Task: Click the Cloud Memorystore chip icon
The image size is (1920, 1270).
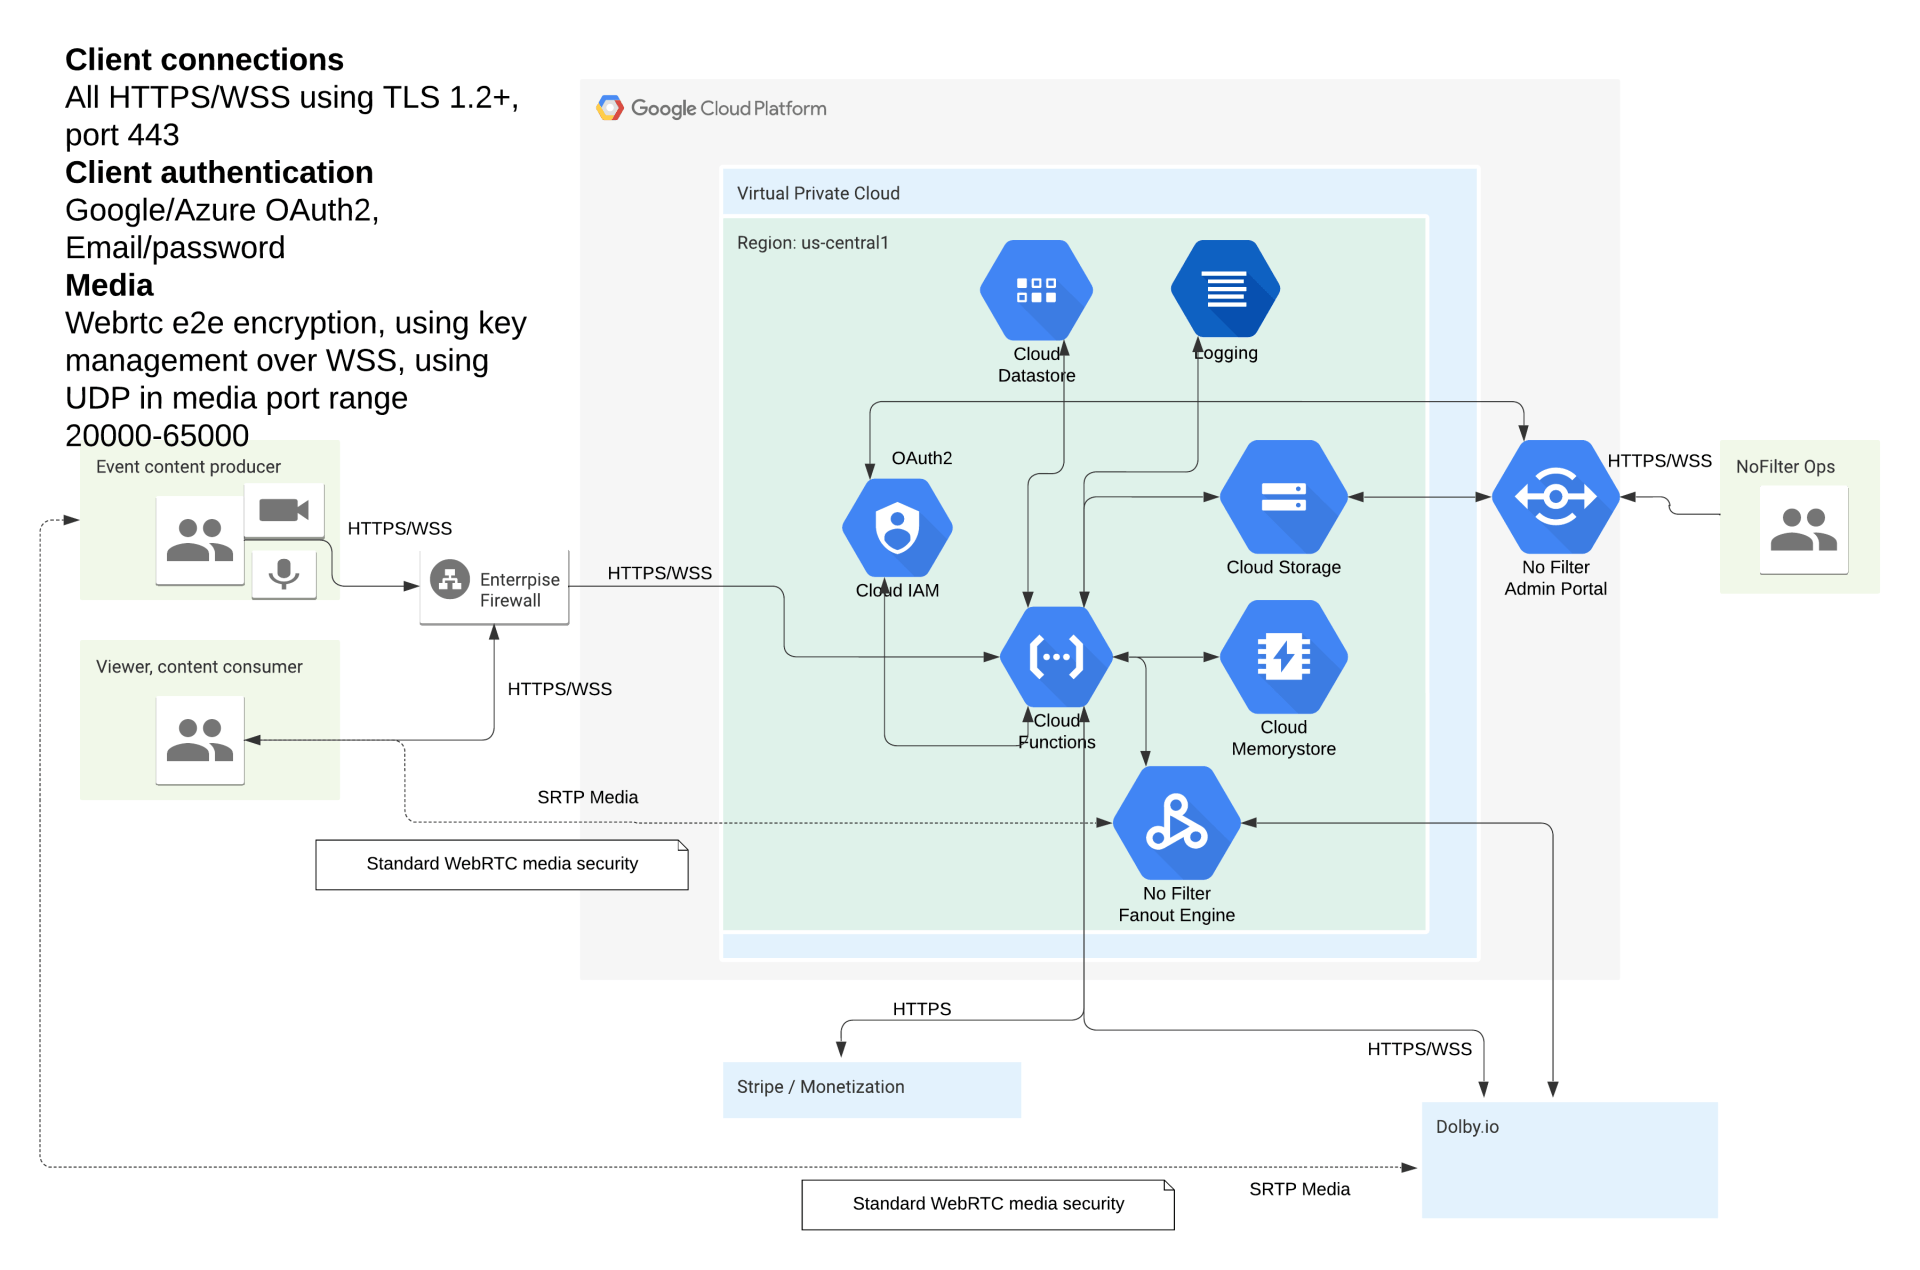Action: (x=1284, y=657)
